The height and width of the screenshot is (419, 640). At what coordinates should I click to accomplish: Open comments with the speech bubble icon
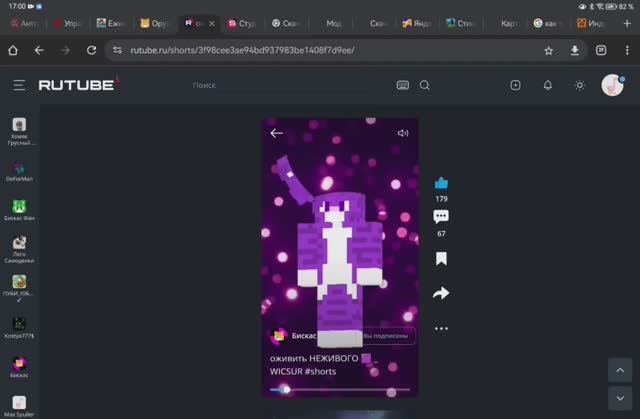click(x=441, y=216)
